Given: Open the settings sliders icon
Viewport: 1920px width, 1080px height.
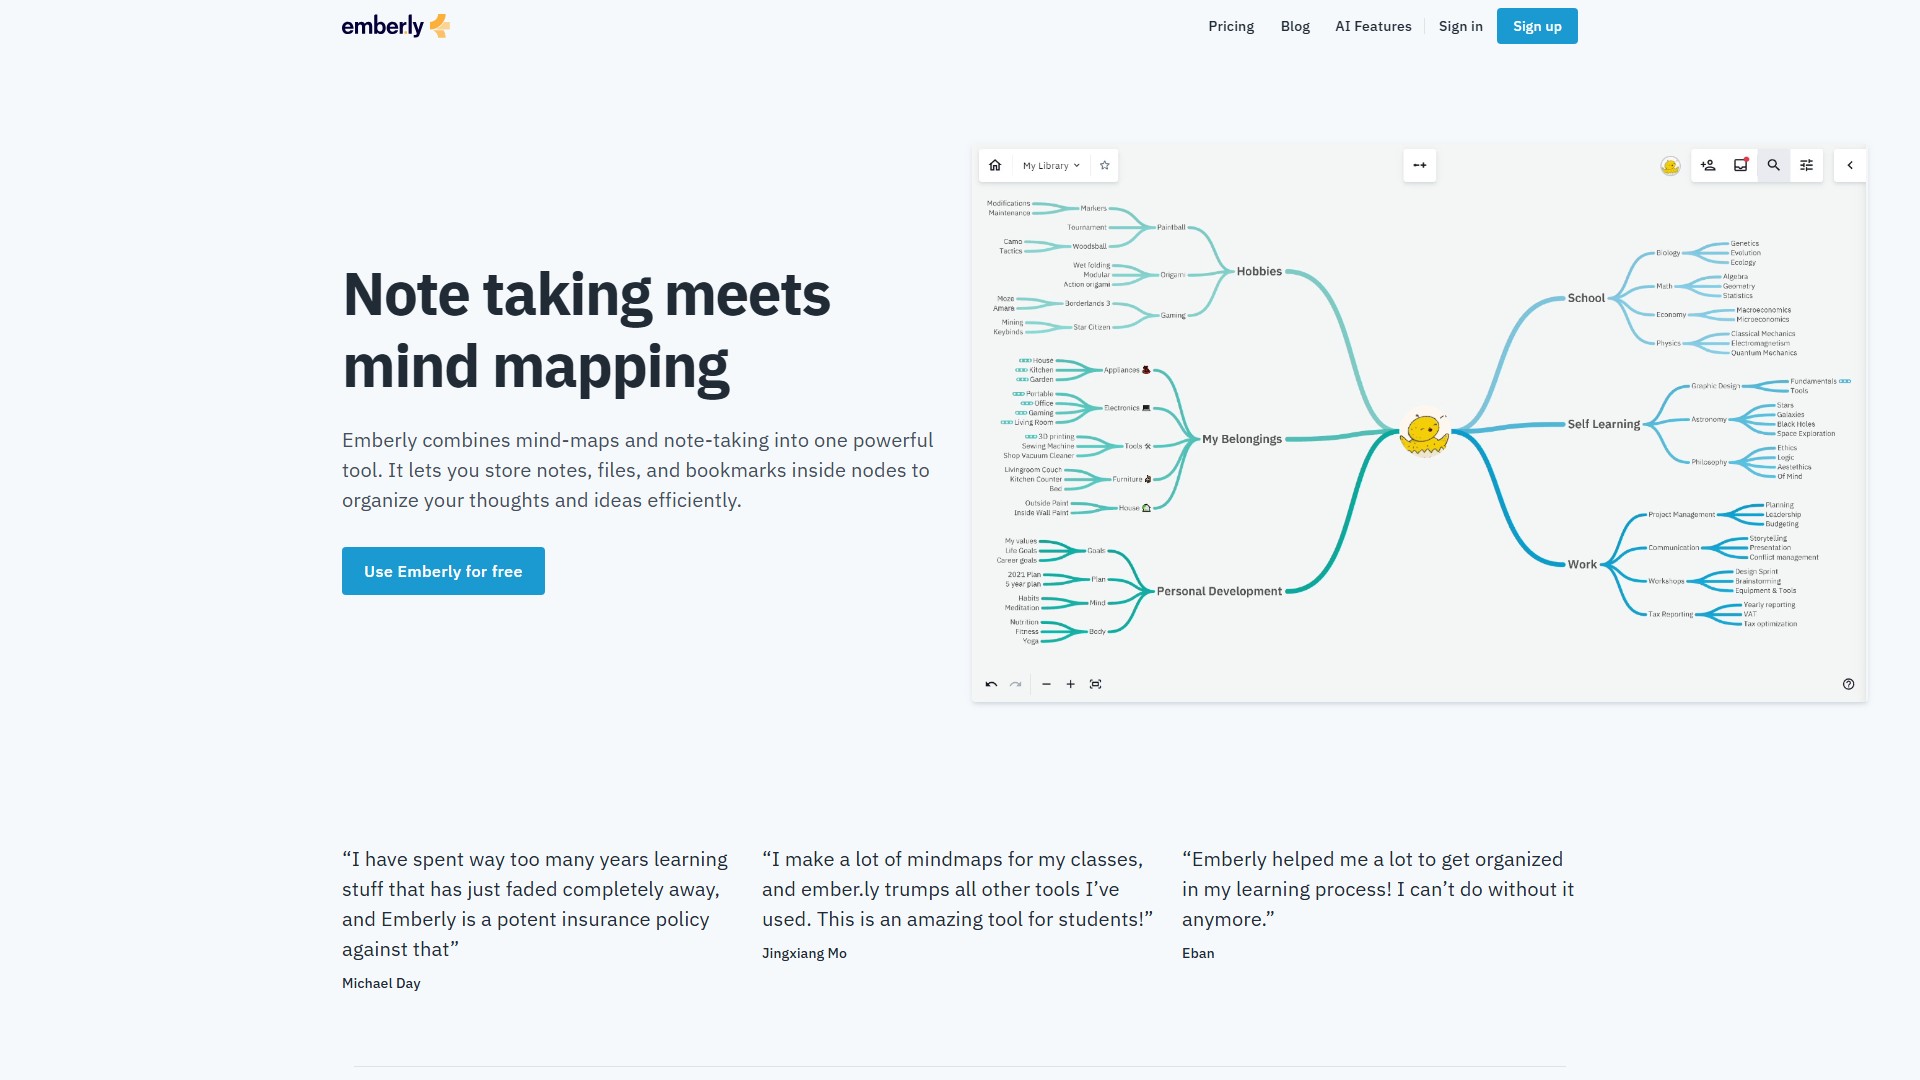Looking at the screenshot, I should point(1807,166).
